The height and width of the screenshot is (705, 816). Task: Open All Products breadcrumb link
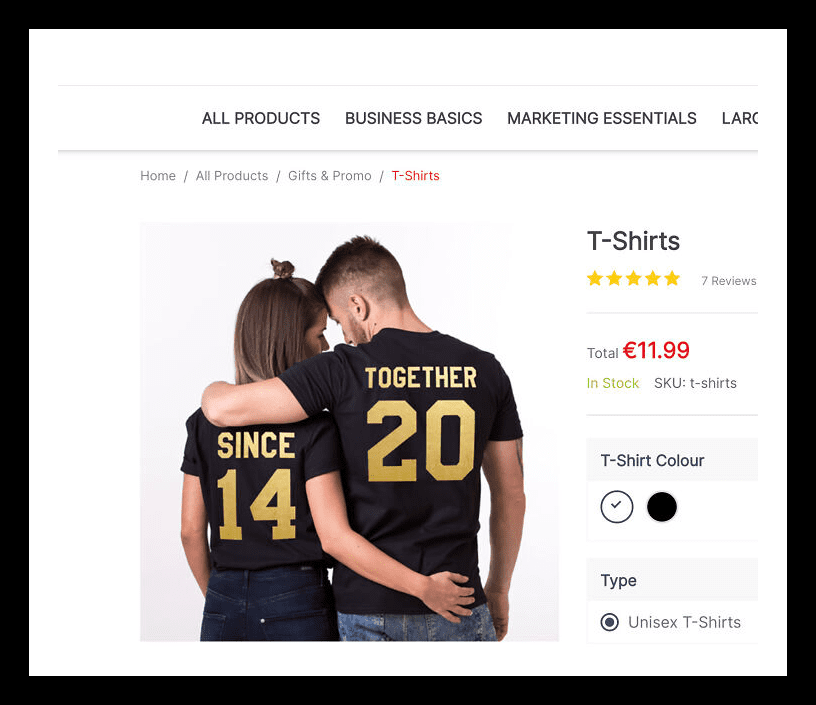tap(232, 176)
